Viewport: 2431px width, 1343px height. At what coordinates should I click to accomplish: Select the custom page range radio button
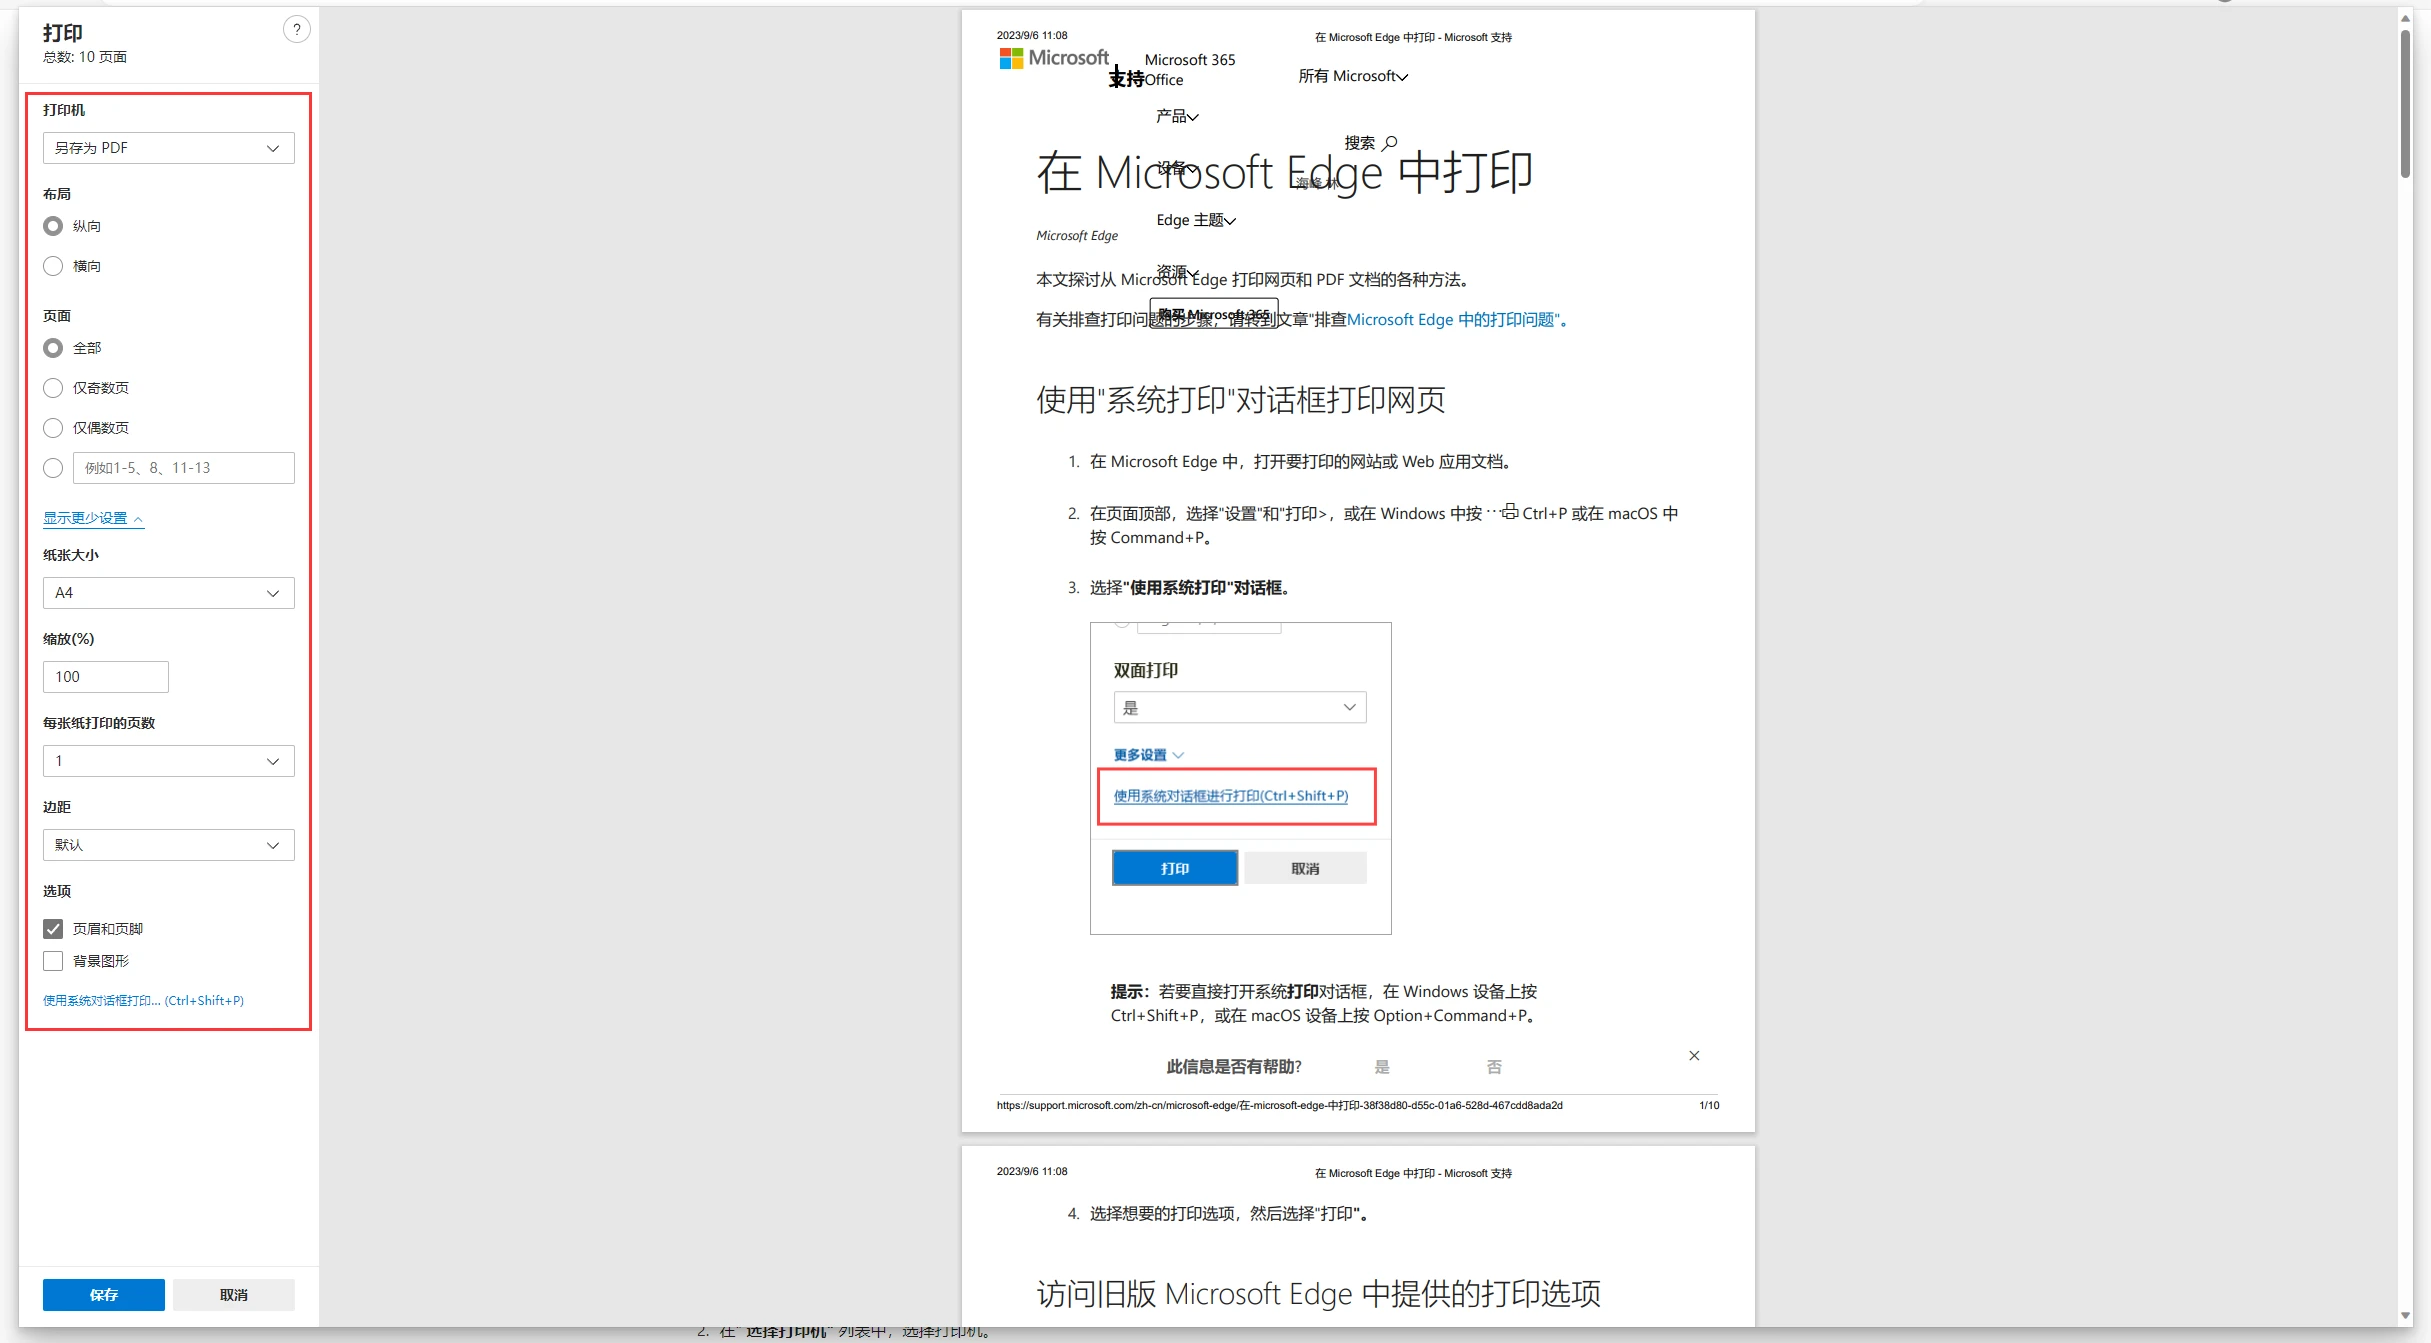53,468
